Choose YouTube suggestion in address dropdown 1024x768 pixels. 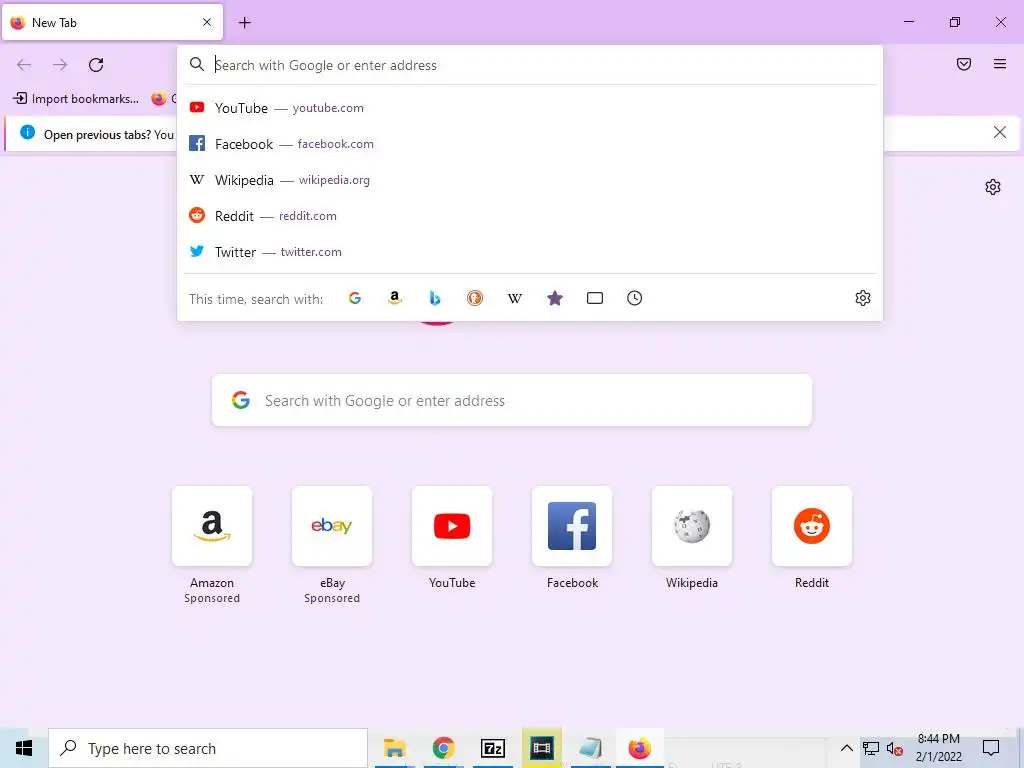(530, 108)
